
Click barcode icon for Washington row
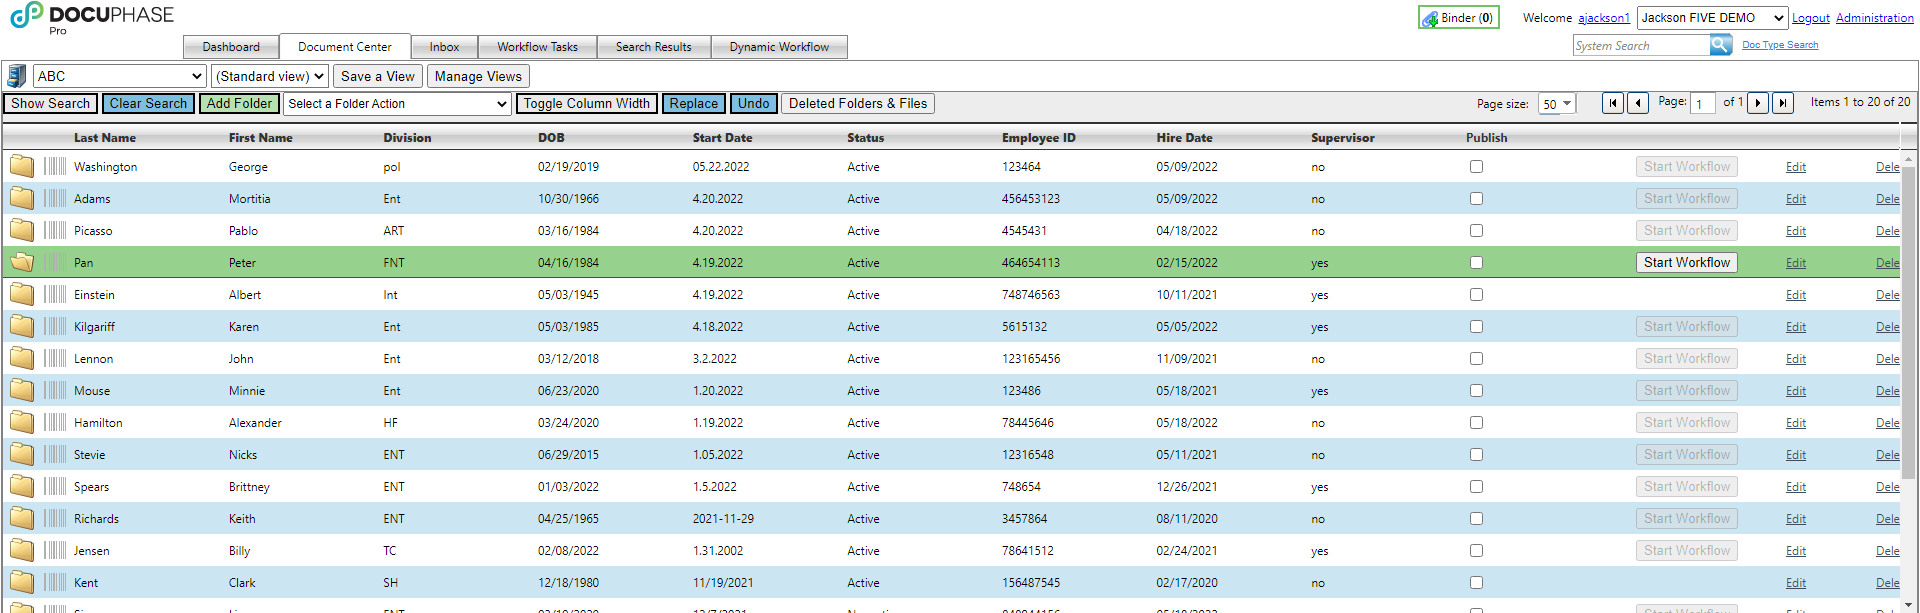click(x=55, y=166)
